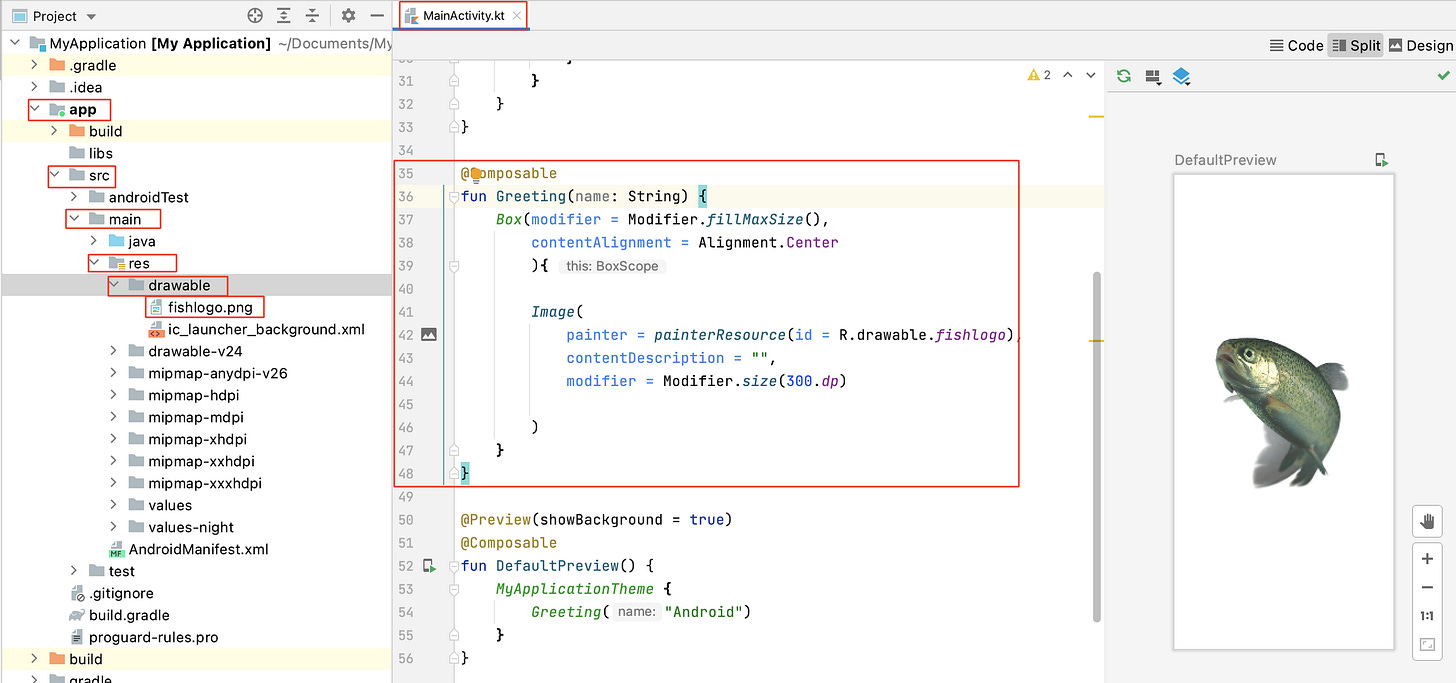Click the Select Opened File icon in Project toolbar
Image resolution: width=1456 pixels, height=683 pixels.
tap(255, 15)
